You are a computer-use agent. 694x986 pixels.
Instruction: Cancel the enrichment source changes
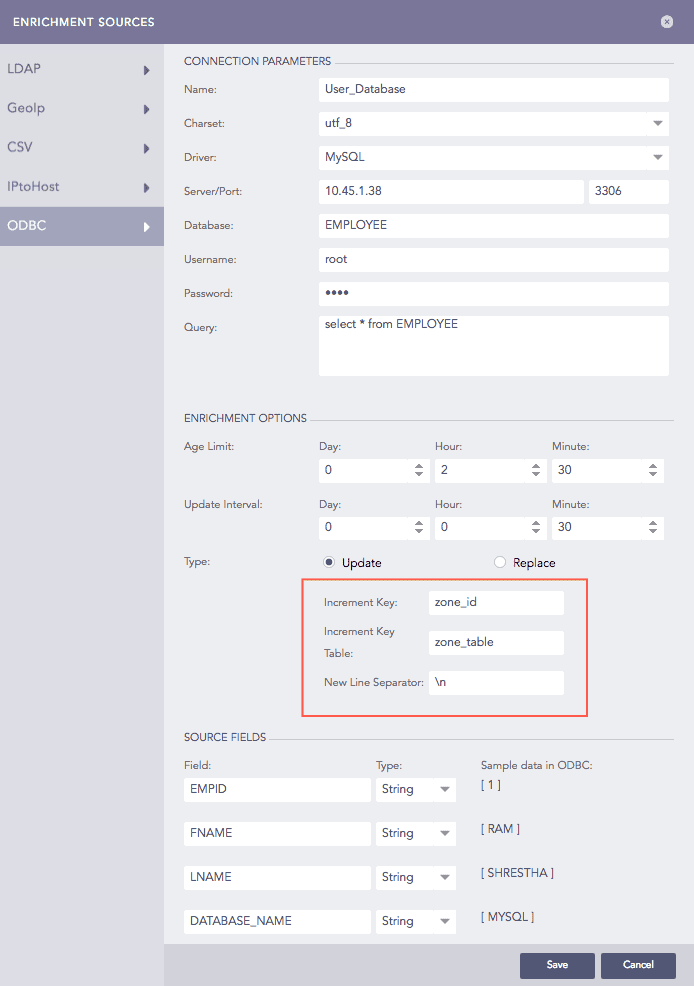(638, 965)
